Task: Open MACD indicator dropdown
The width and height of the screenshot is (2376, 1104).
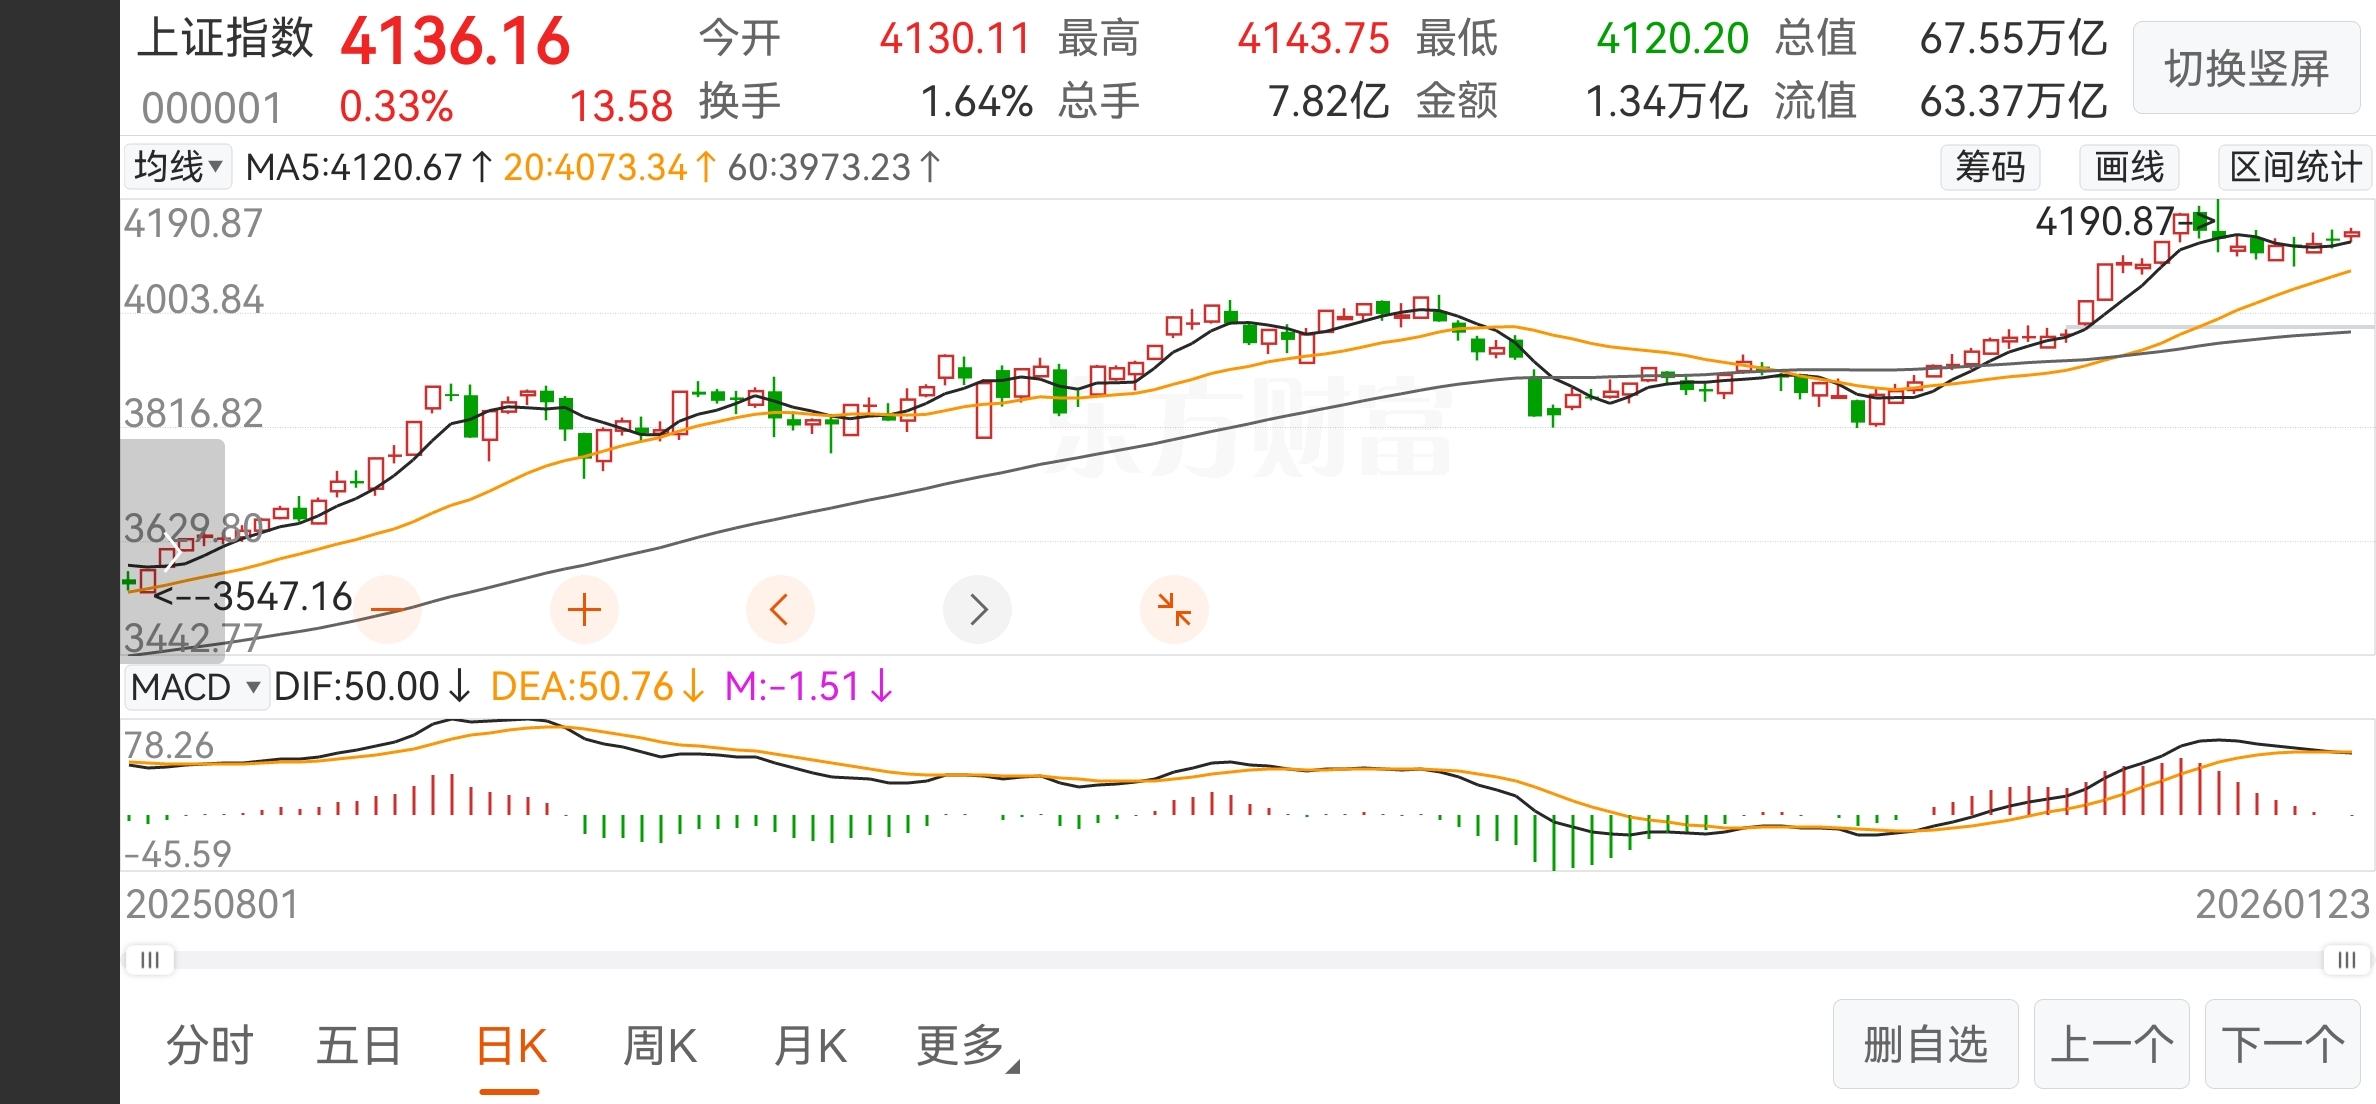Action: [x=196, y=687]
